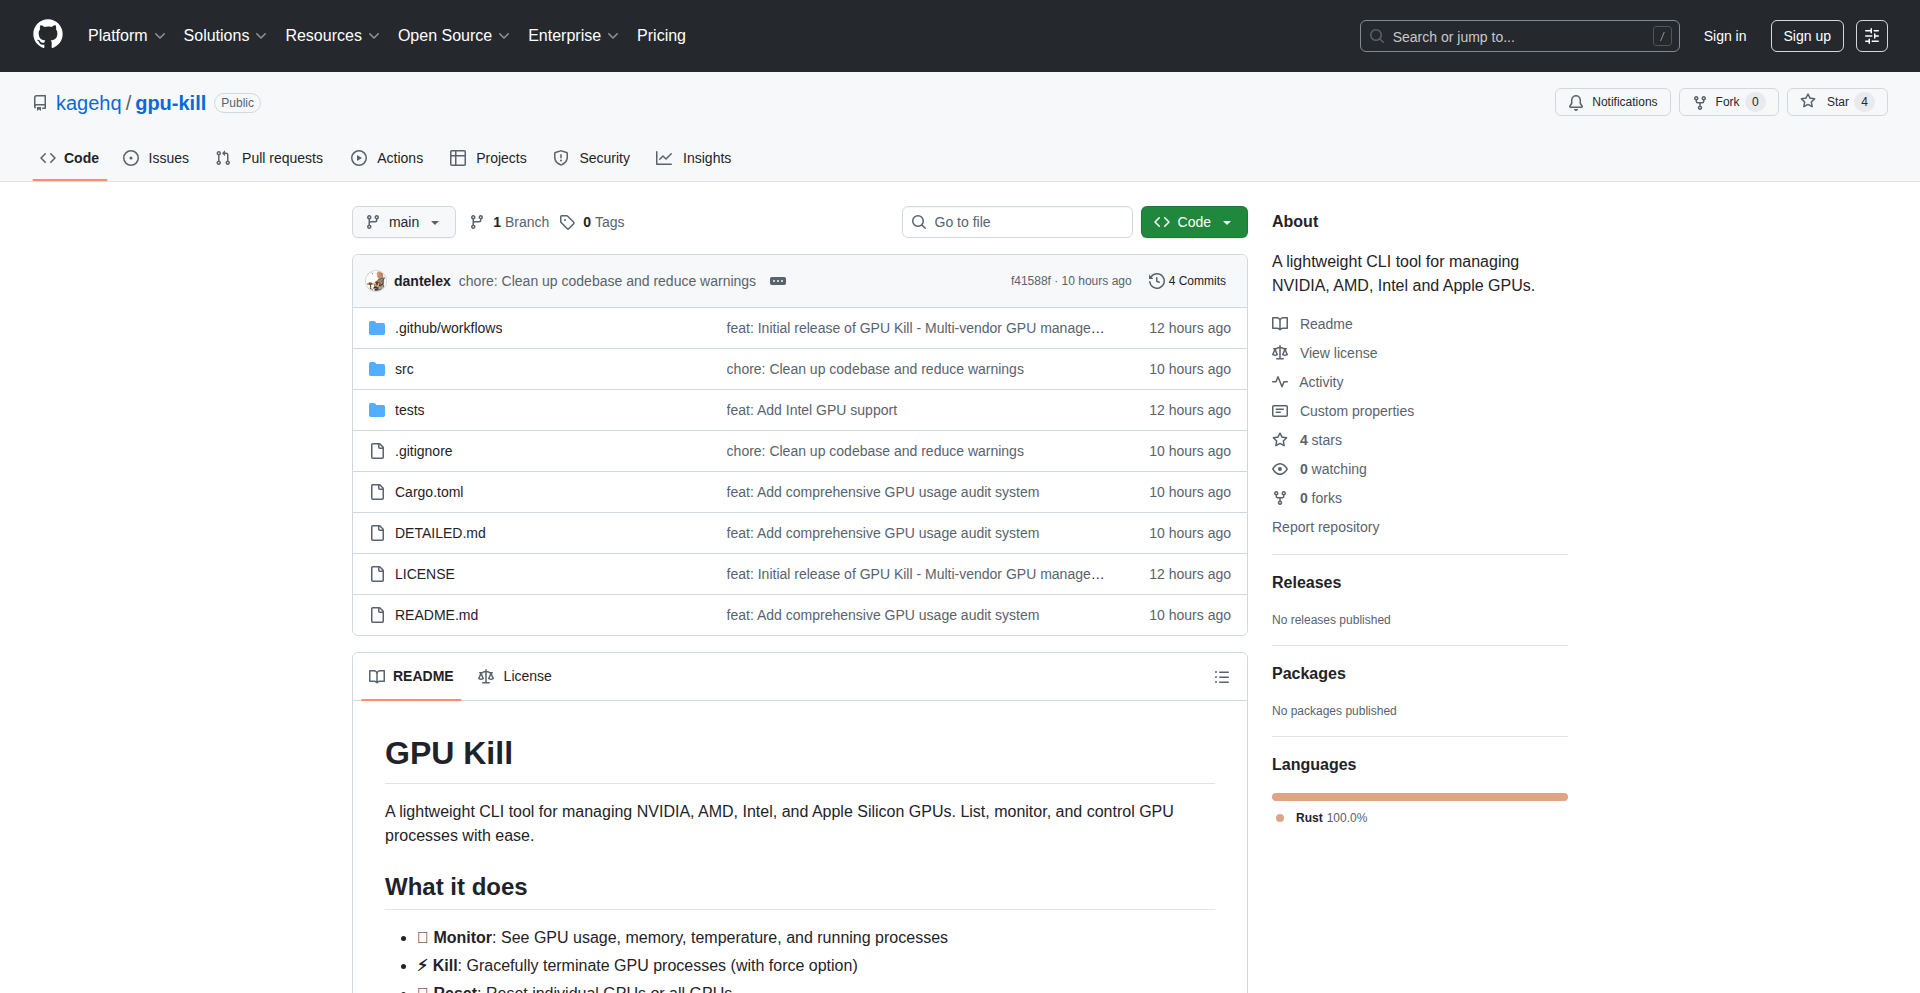Click dantelex author name link
The image size is (1920, 993).
(x=422, y=281)
